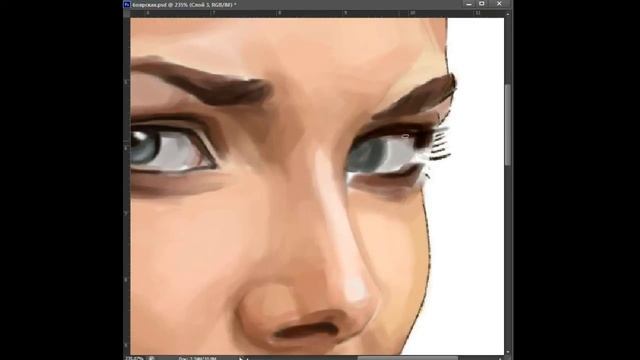Click the horizontal ruler above the canvas
This screenshot has width=640, height=360.
(x=318, y=13)
